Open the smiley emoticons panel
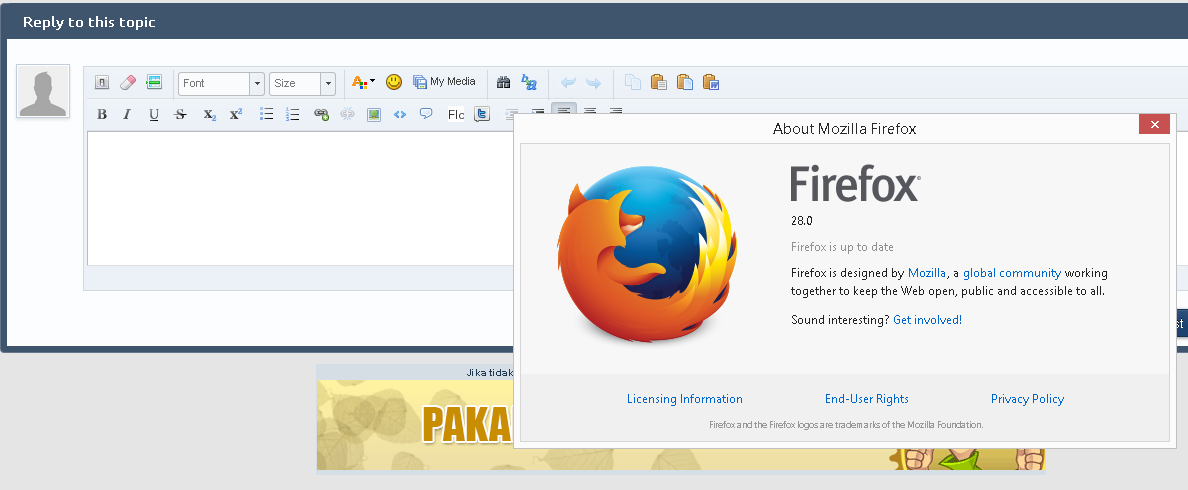1188x490 pixels. pos(394,82)
